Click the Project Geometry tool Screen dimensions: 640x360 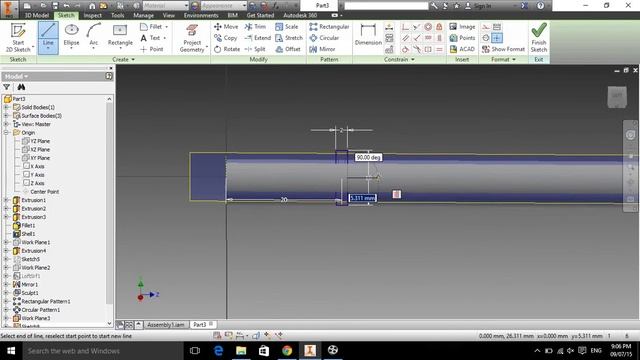coord(192,38)
